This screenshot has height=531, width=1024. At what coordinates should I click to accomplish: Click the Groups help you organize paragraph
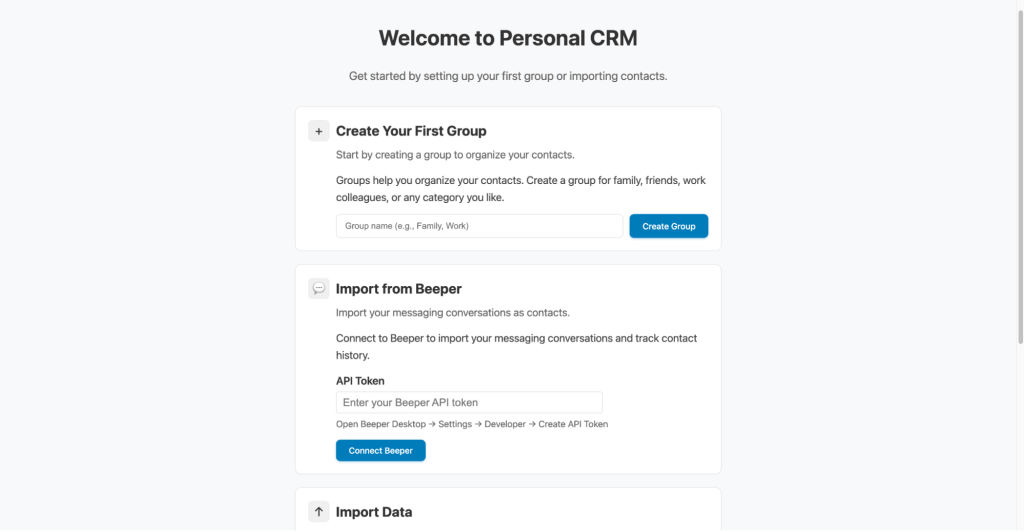click(x=521, y=189)
